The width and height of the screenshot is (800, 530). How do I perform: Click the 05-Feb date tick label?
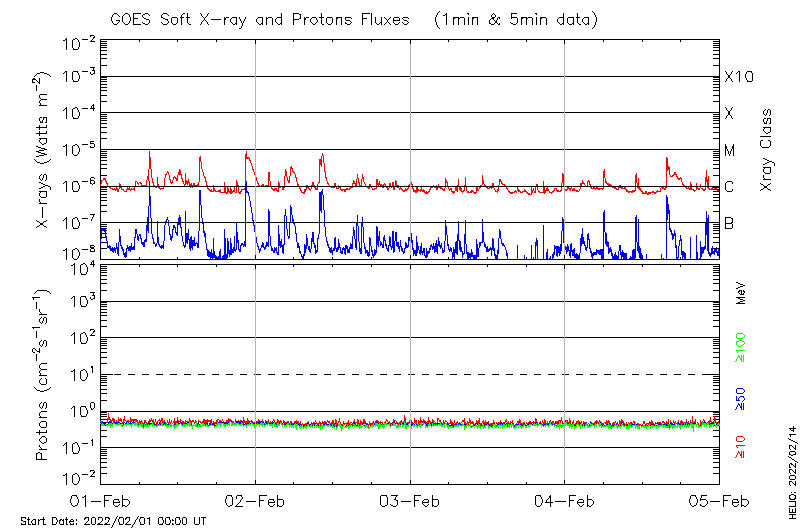tap(718, 501)
